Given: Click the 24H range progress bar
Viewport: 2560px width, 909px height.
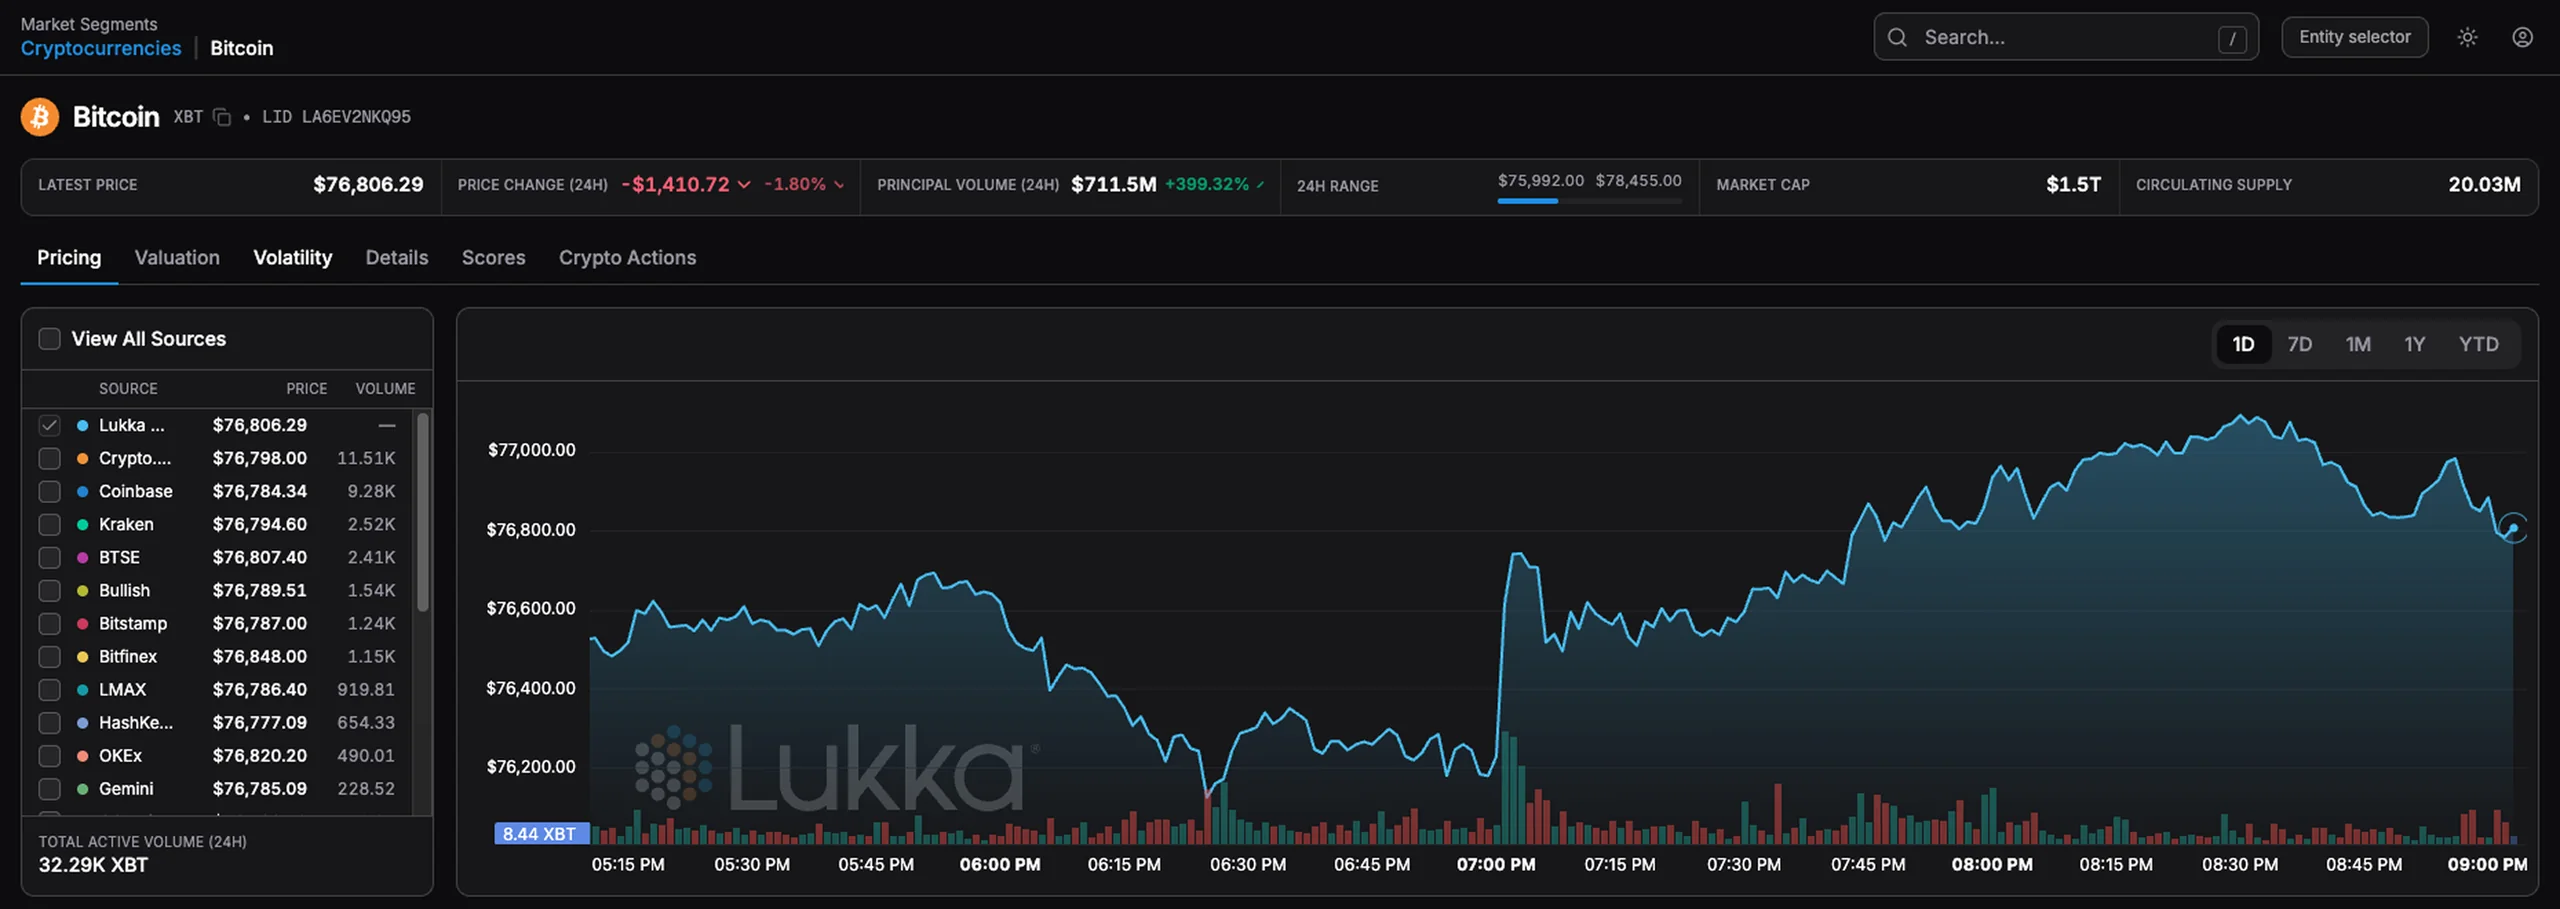Looking at the screenshot, I should coord(1589,201).
